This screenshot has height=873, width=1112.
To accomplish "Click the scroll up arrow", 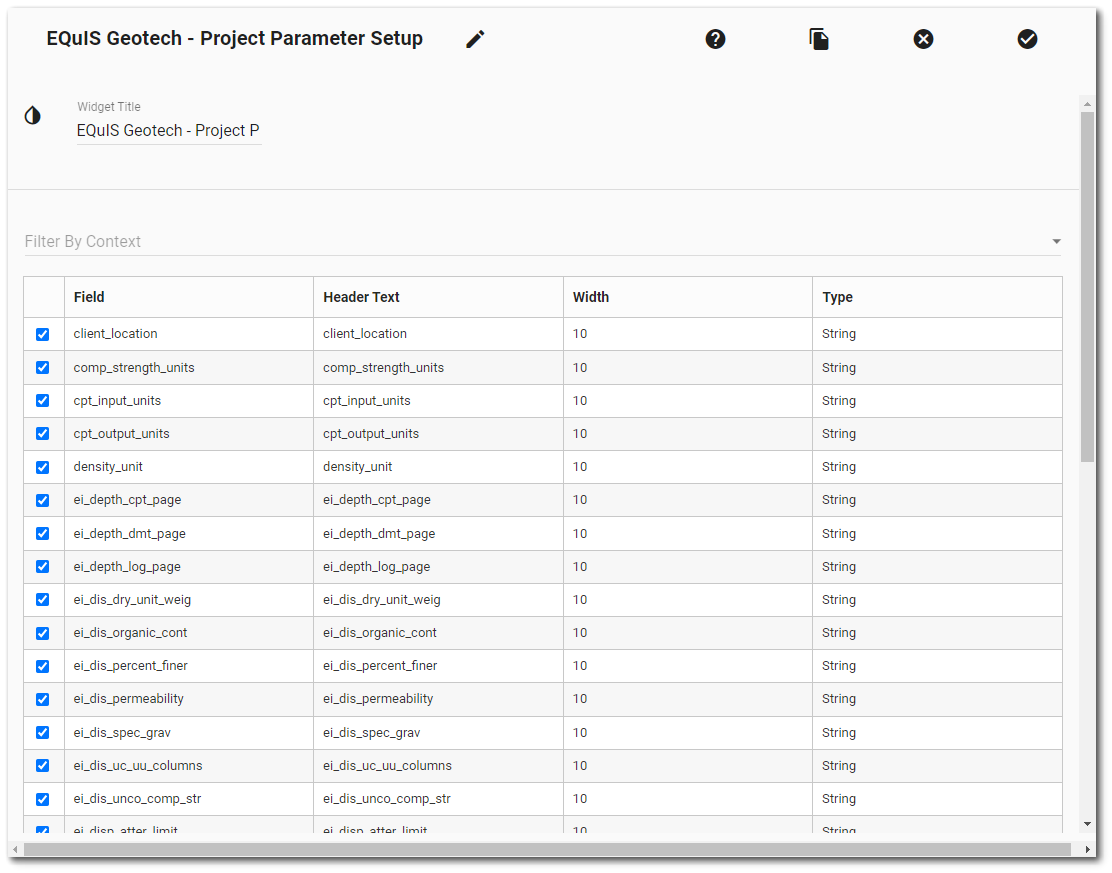I will point(1087,104).
